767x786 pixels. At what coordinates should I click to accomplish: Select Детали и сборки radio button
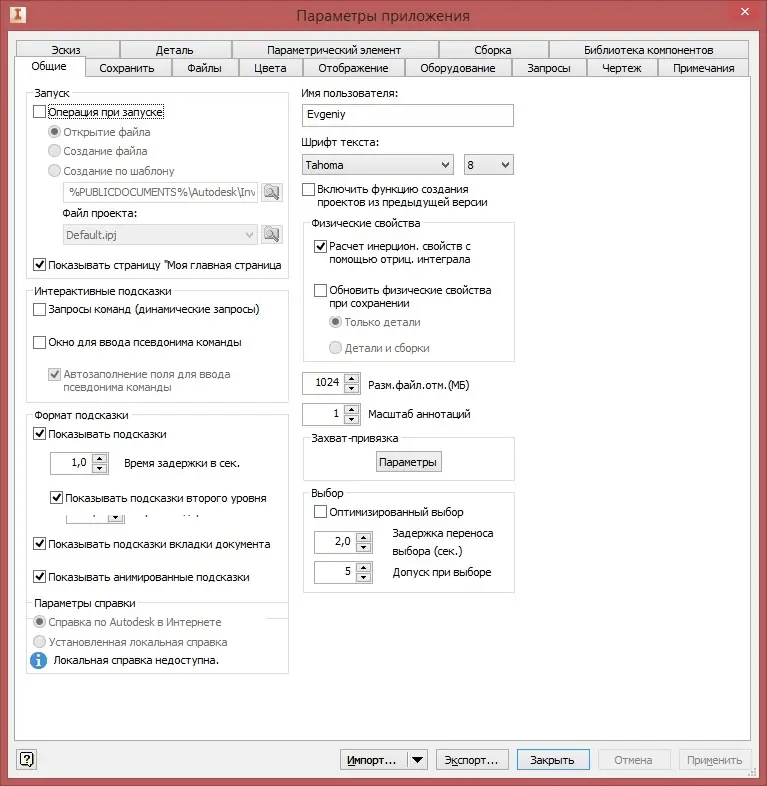[335, 347]
